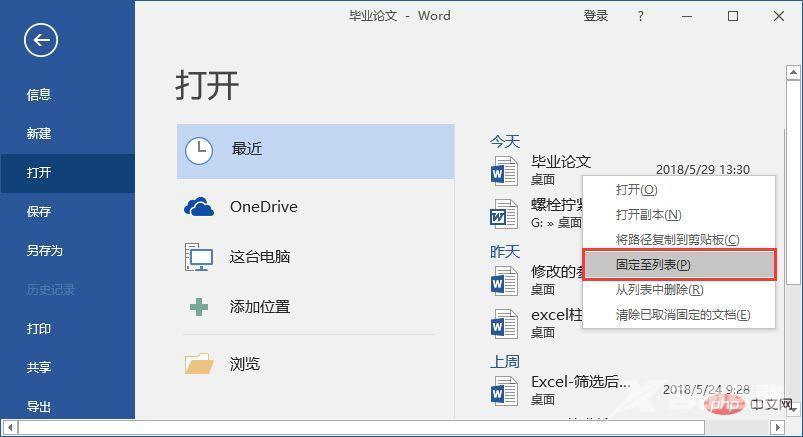
Task: Click 清除已取消固定的文档 menu entry
Action: pyautogui.click(x=682, y=315)
